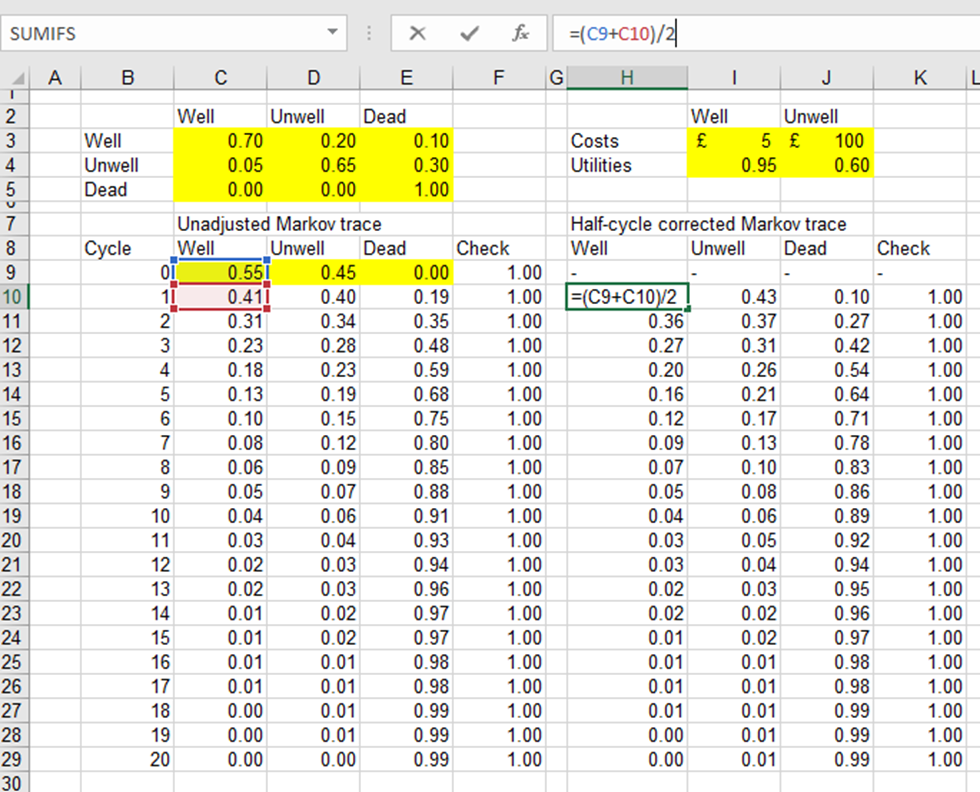Click the 'Half-cycle corrected Markov trace' heading

pyautogui.click(x=627, y=223)
